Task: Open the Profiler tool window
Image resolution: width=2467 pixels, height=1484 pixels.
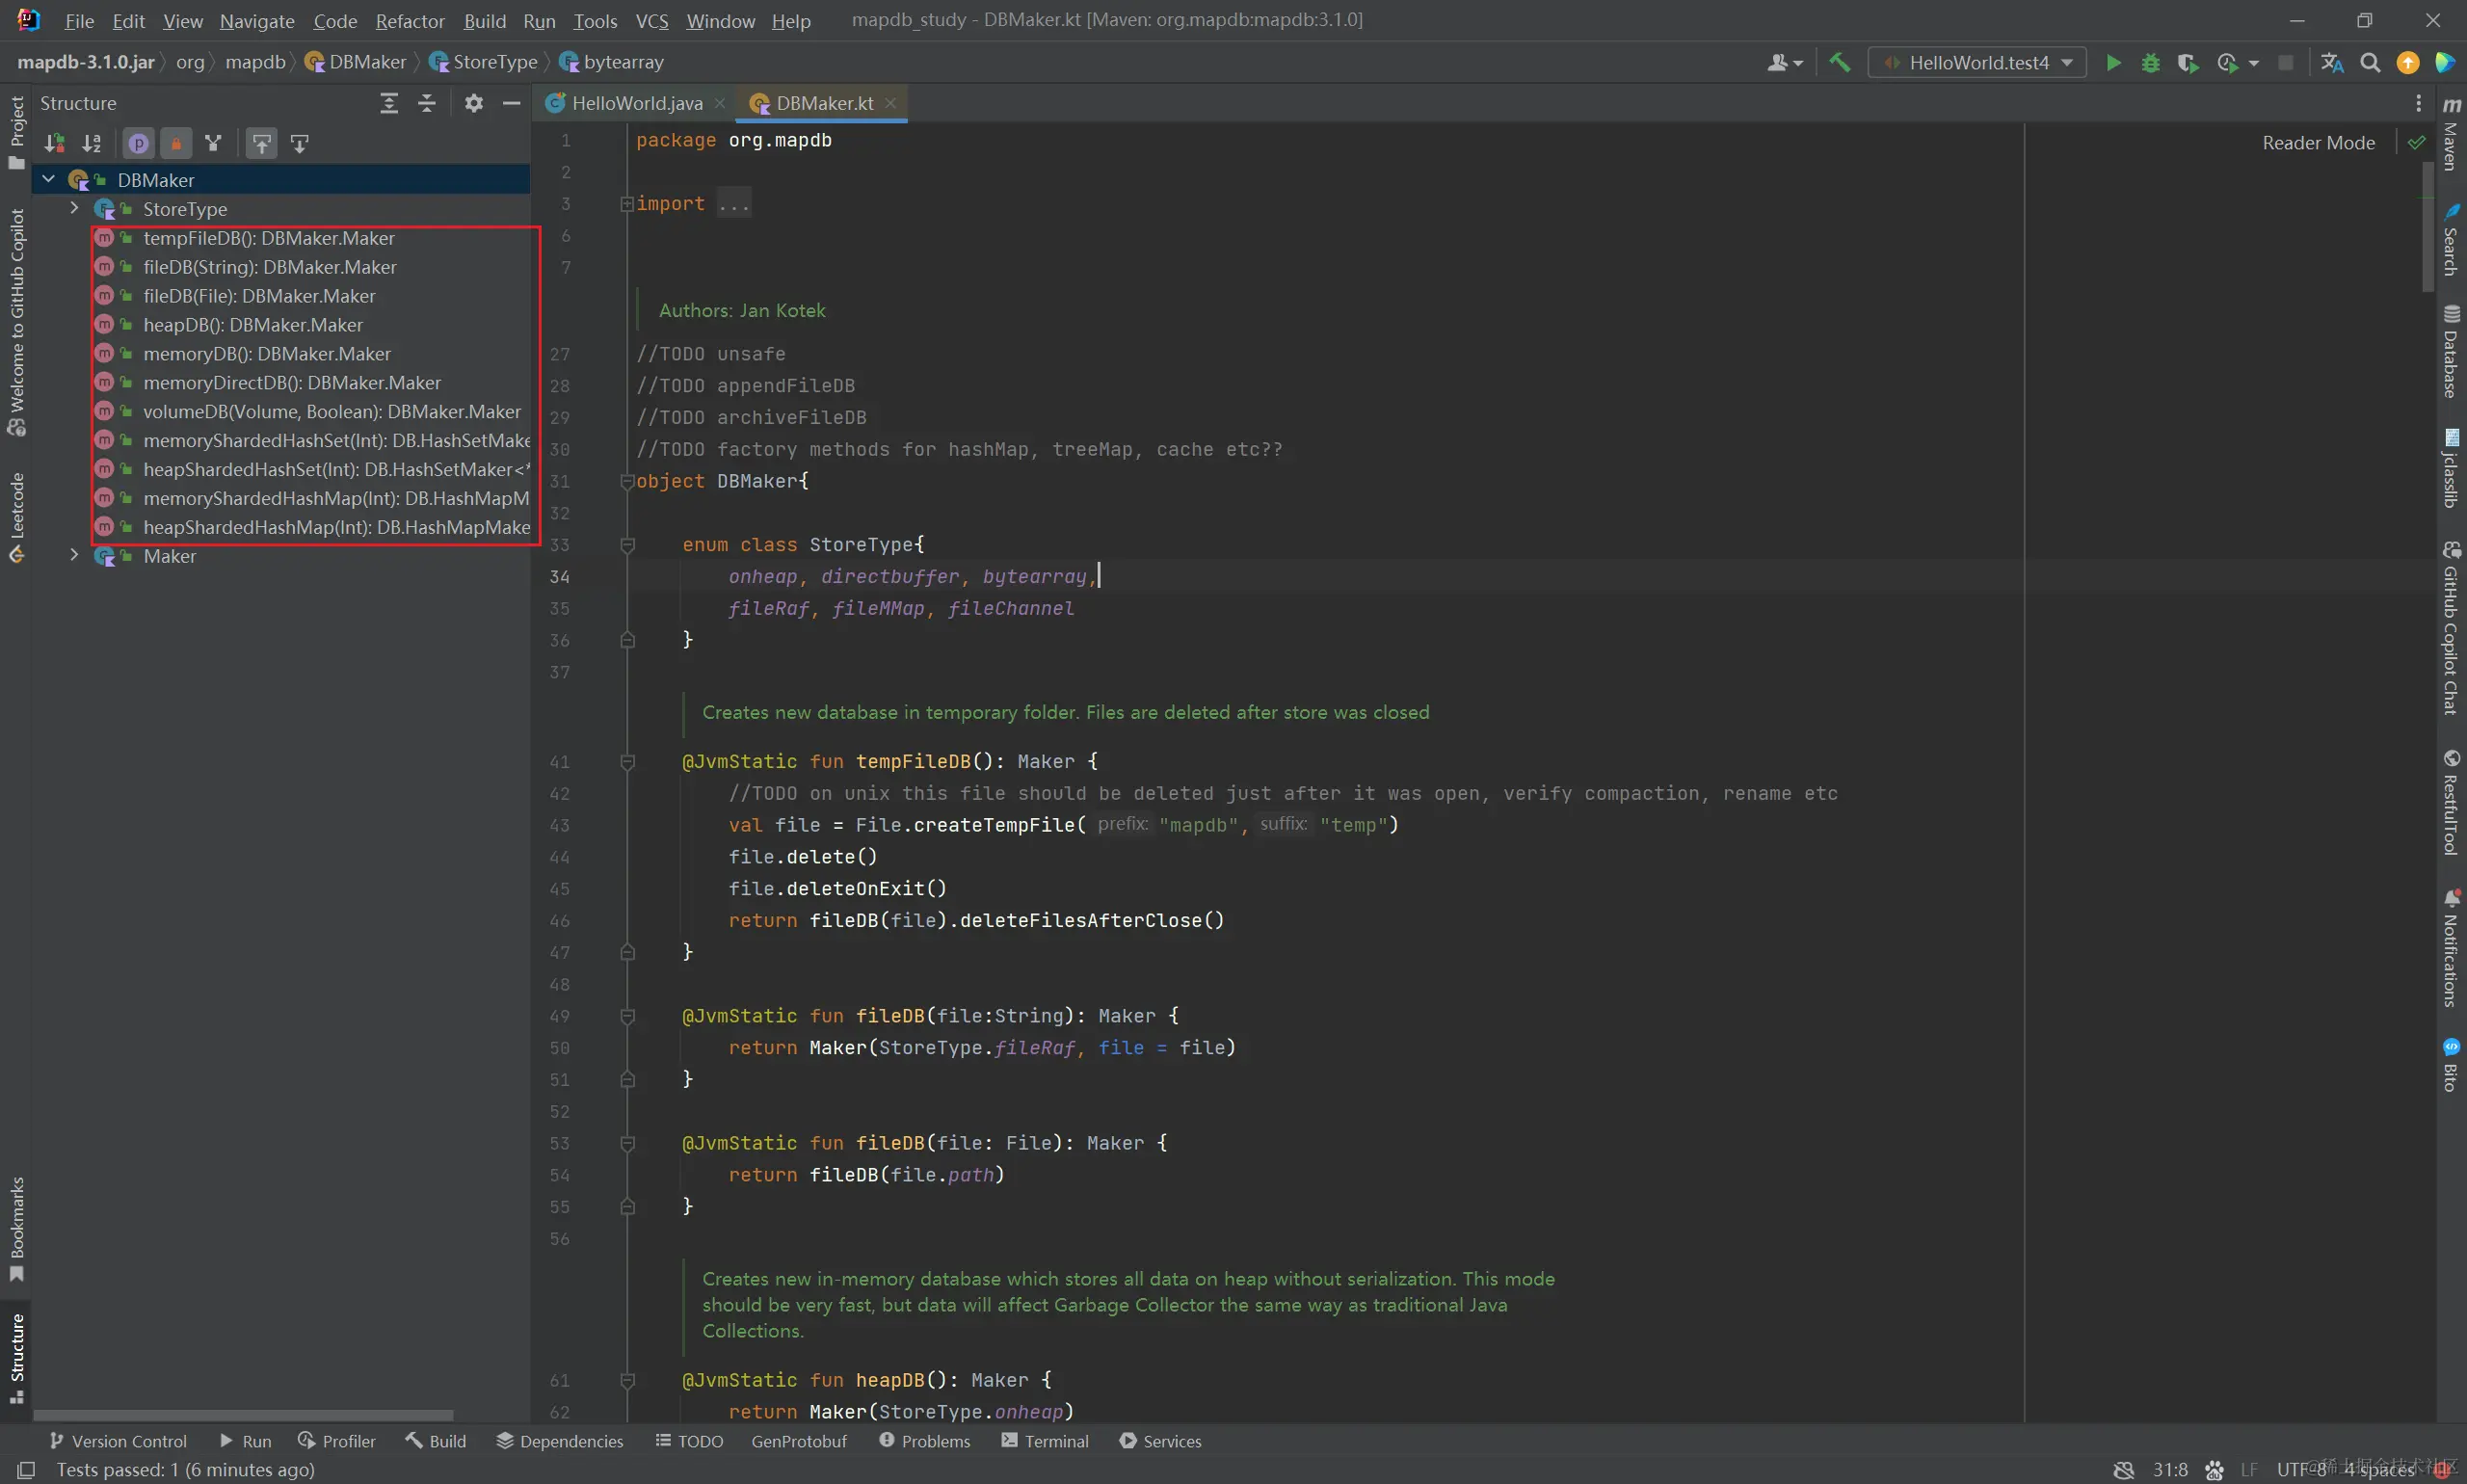Action: (x=337, y=1441)
